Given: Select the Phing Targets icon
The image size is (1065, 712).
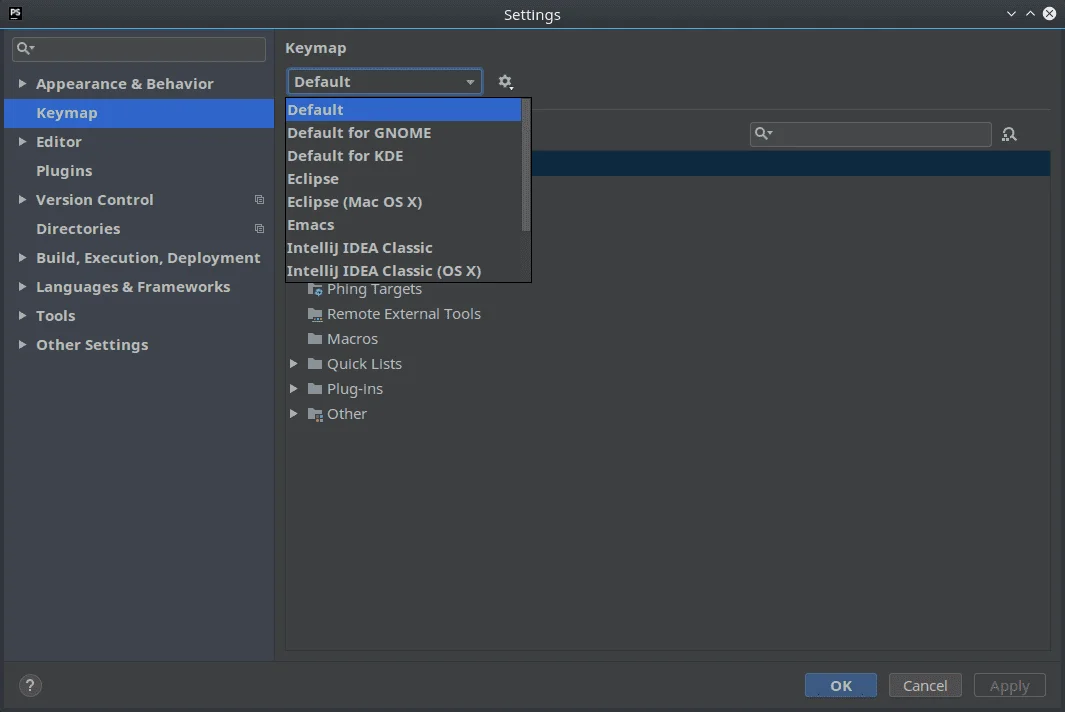Looking at the screenshot, I should [x=314, y=288].
